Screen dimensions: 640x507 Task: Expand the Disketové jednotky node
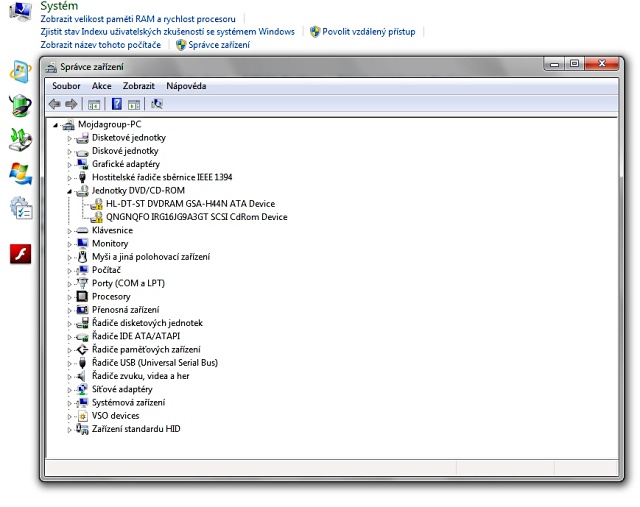69,138
